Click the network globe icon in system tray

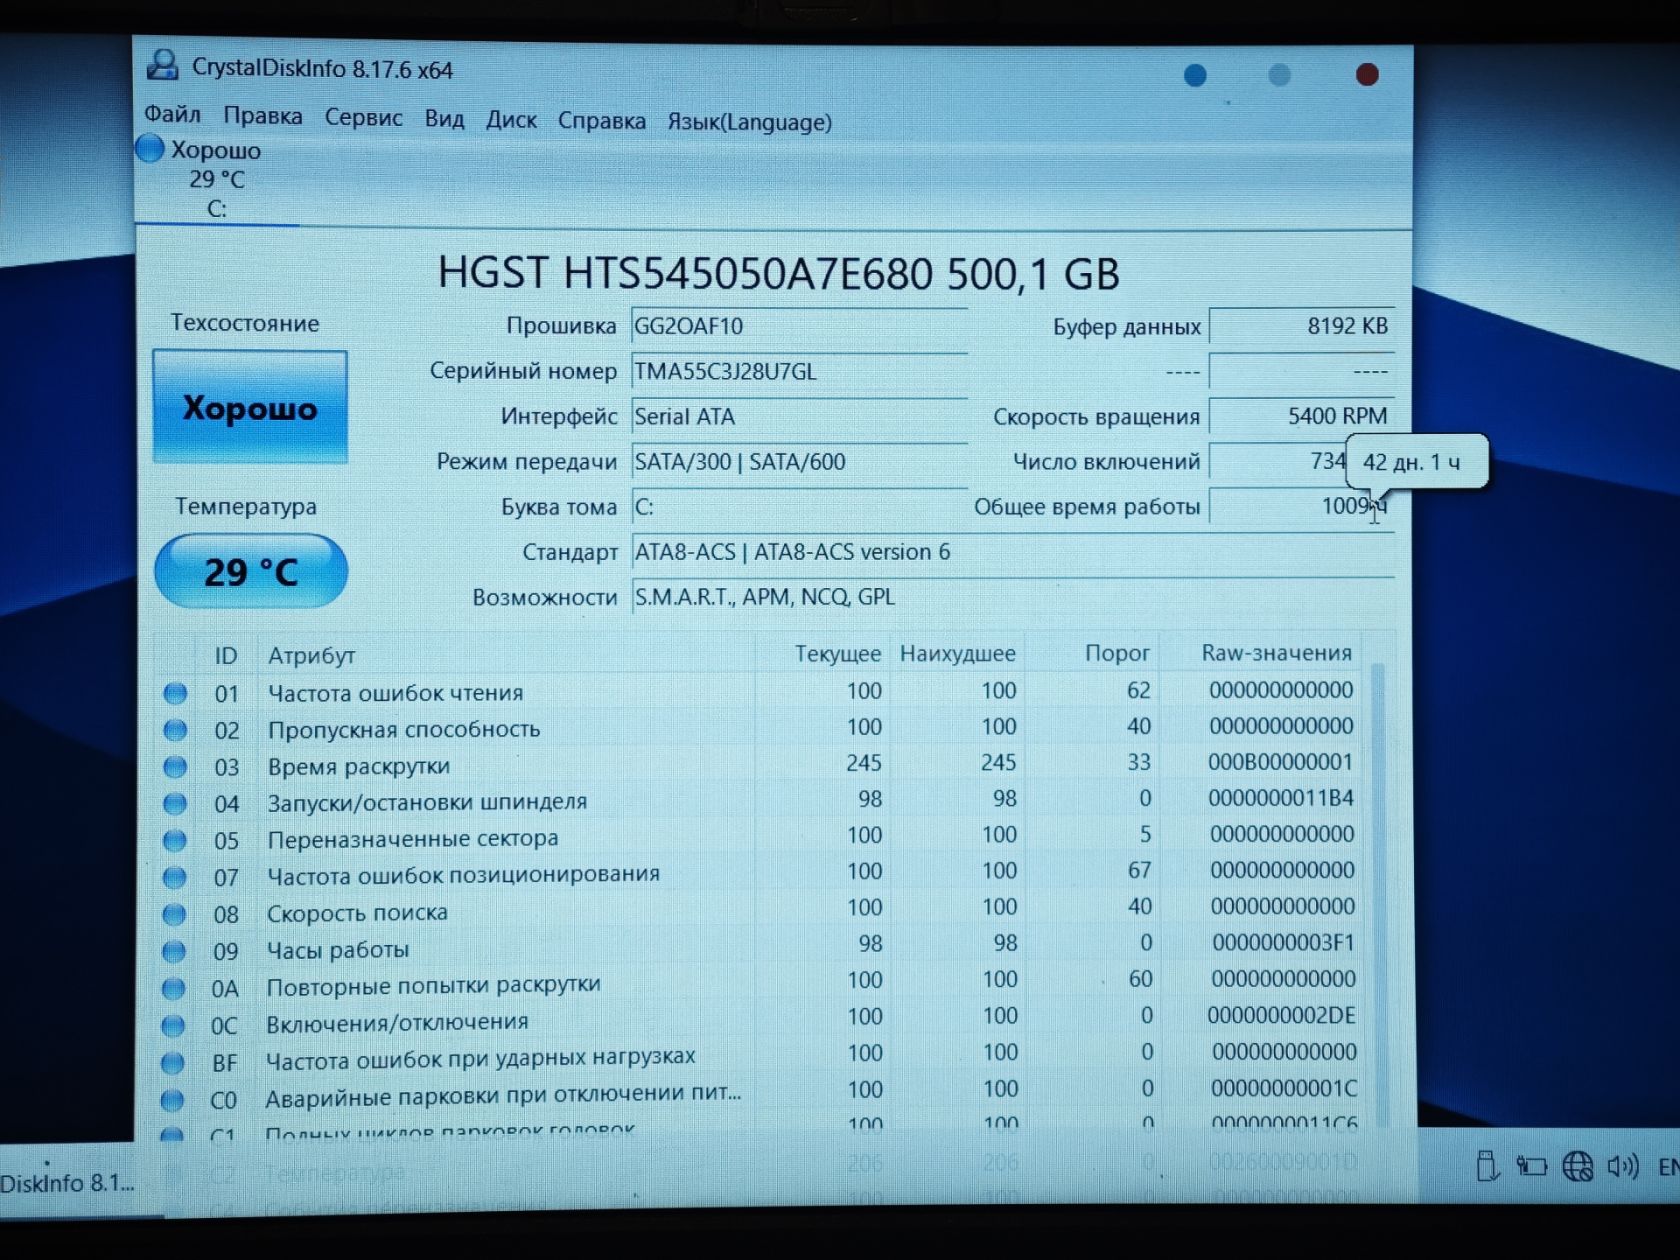click(1577, 1166)
